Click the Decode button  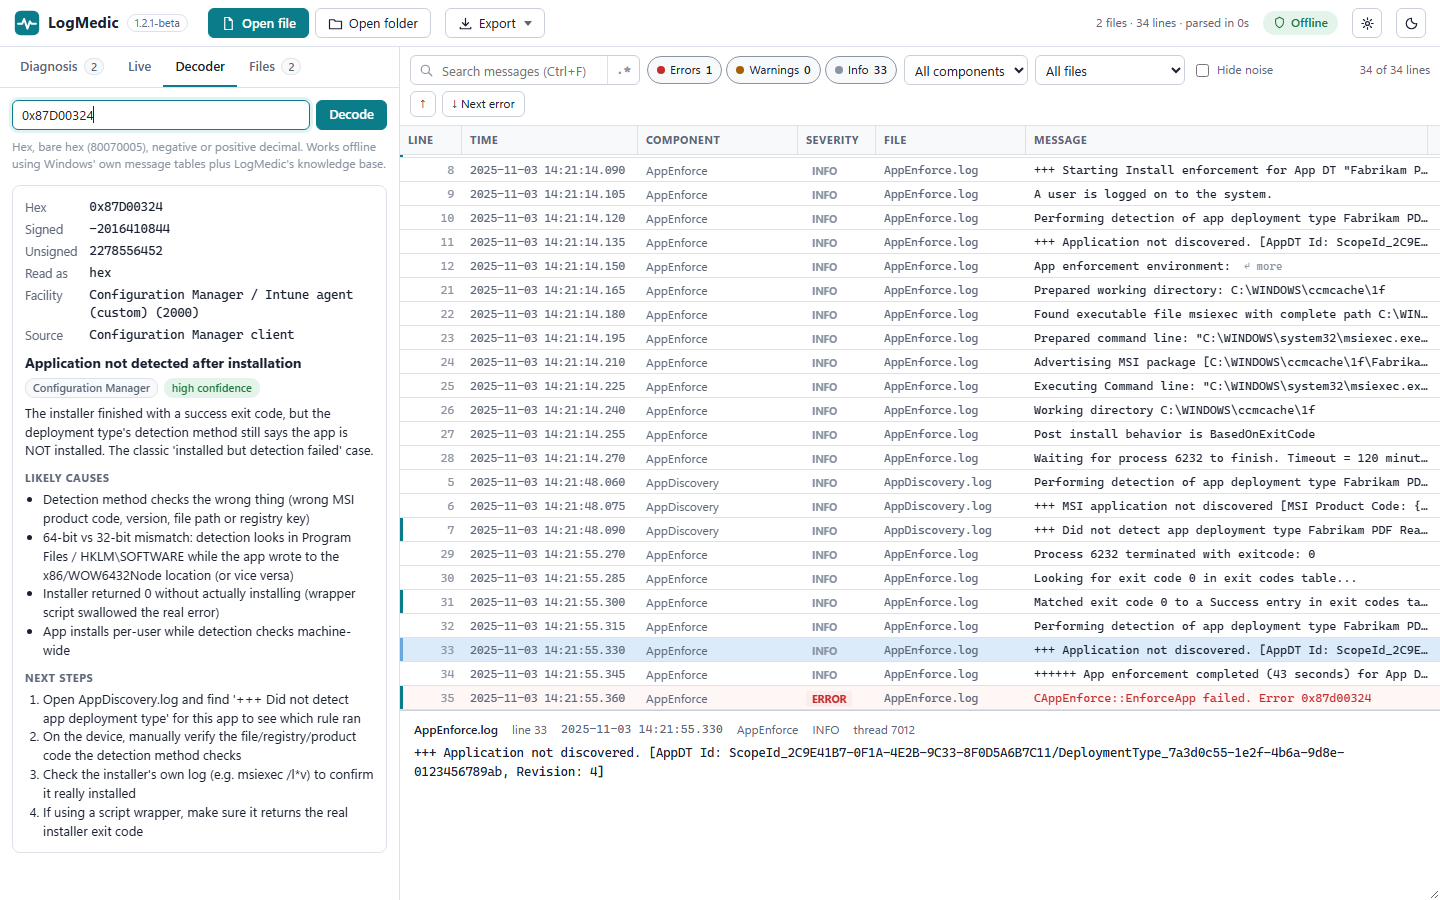pyautogui.click(x=351, y=115)
